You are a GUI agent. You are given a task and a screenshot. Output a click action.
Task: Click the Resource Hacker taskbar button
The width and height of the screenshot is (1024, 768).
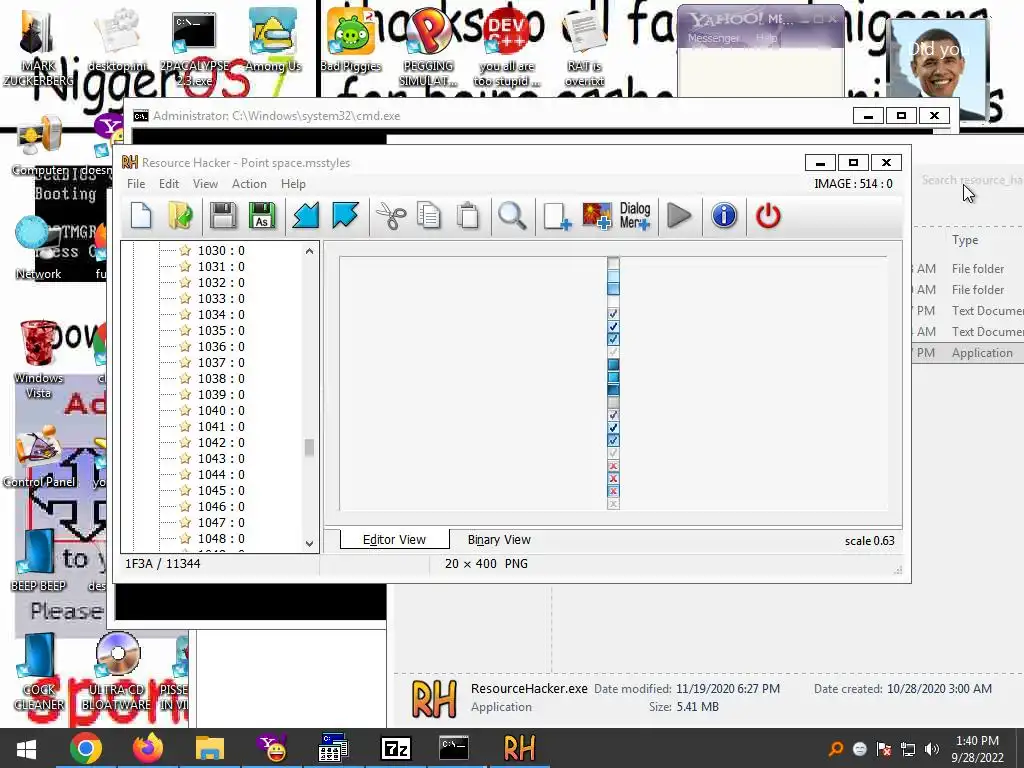click(x=519, y=748)
